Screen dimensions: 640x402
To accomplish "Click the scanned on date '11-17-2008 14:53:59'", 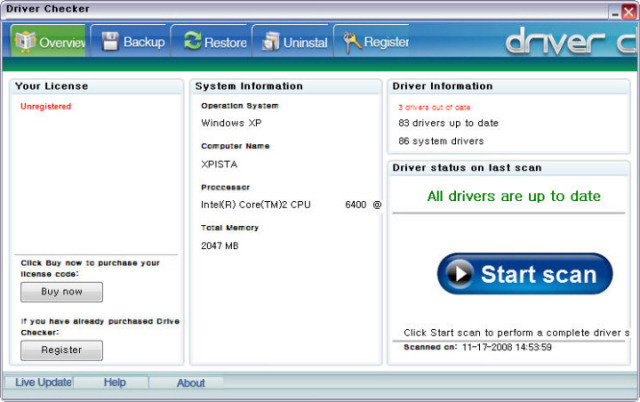I will coord(507,347).
